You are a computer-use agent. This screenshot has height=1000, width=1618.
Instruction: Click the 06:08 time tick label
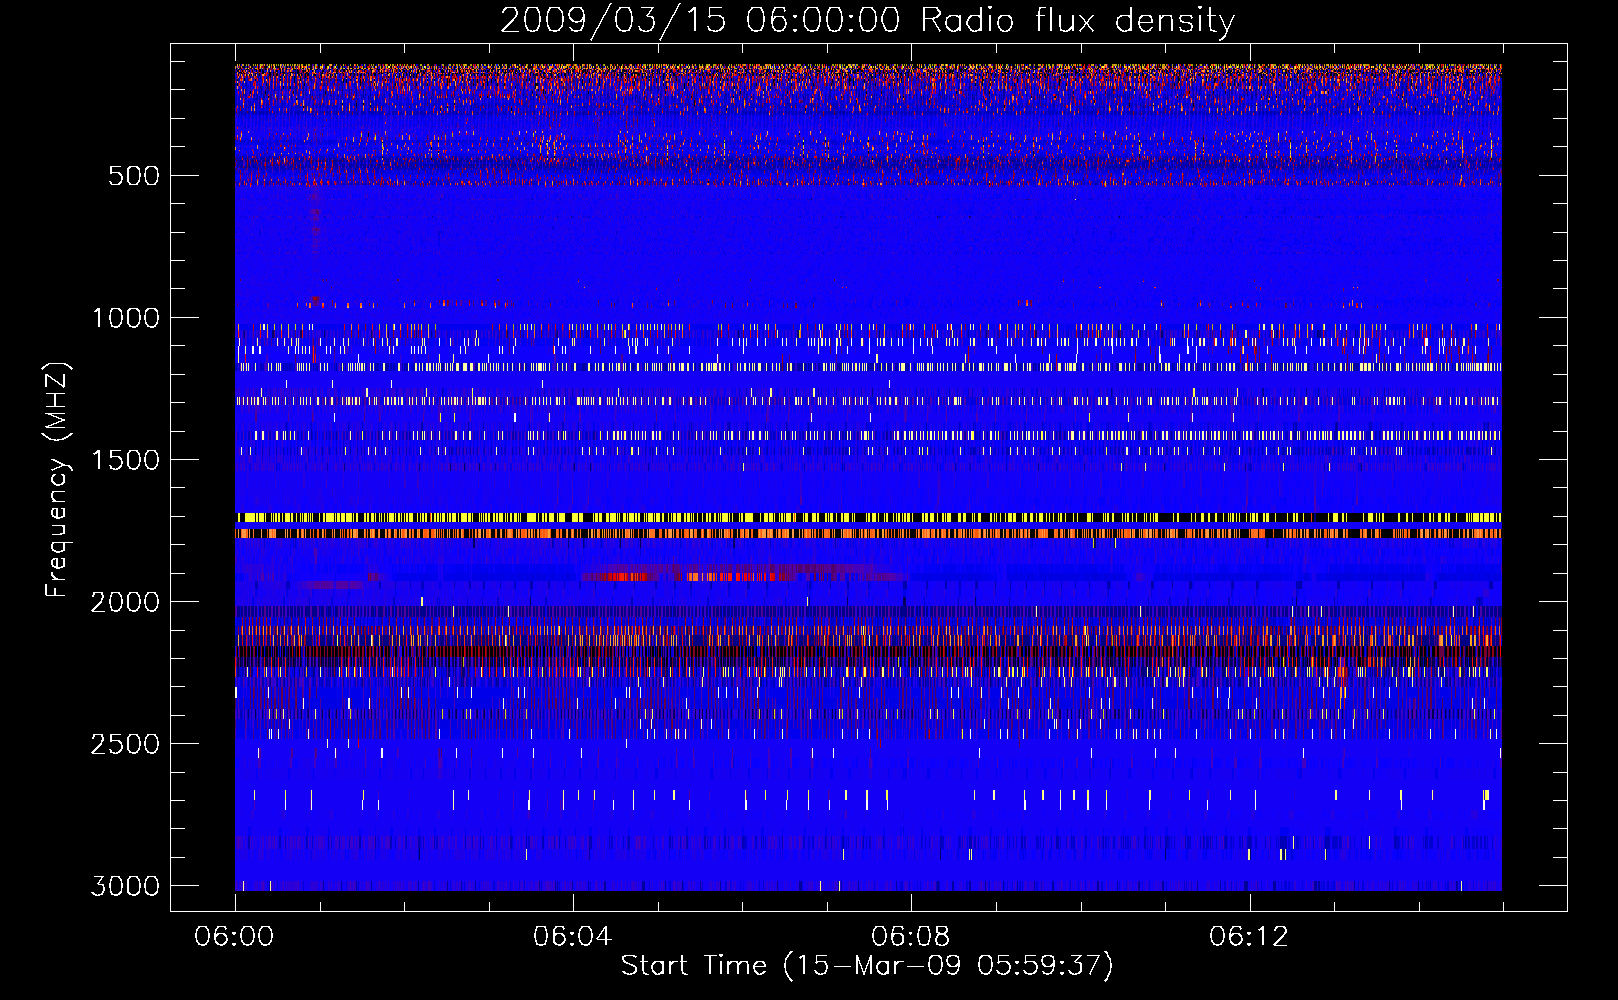click(x=910, y=937)
